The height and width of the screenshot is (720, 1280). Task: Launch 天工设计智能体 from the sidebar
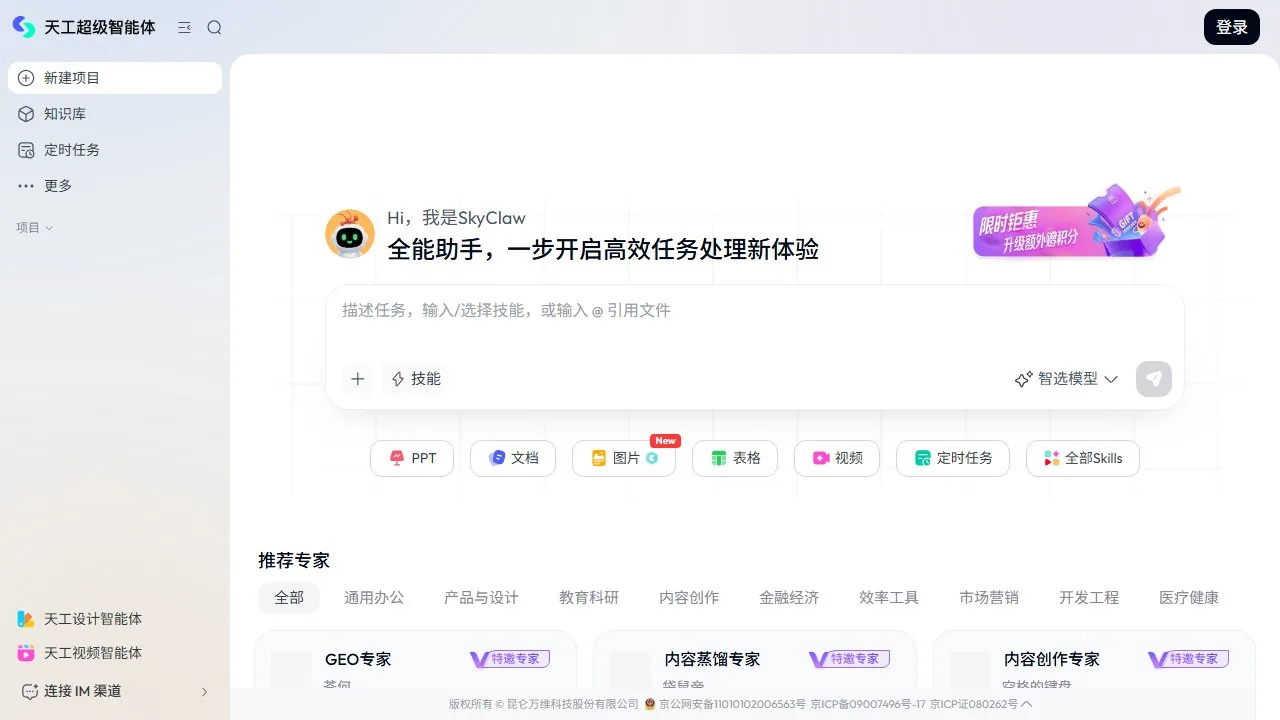click(115, 619)
